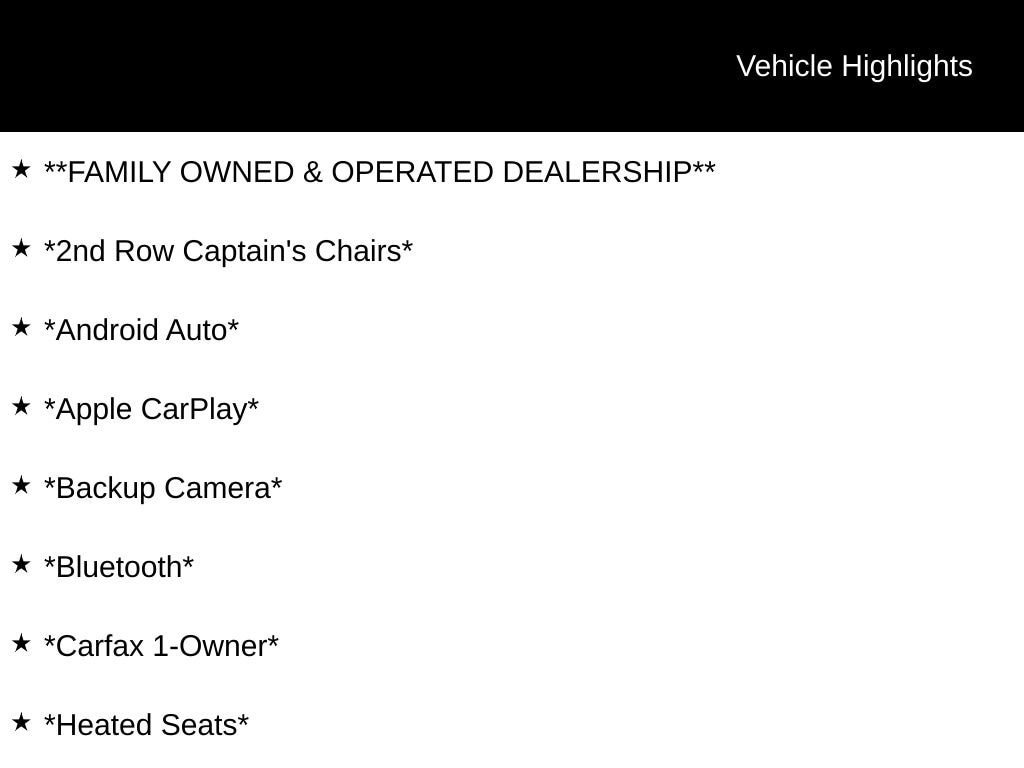The height and width of the screenshot is (768, 1024).
Task: Click the star icon next to Bluetooth
Action: [x=21, y=565]
